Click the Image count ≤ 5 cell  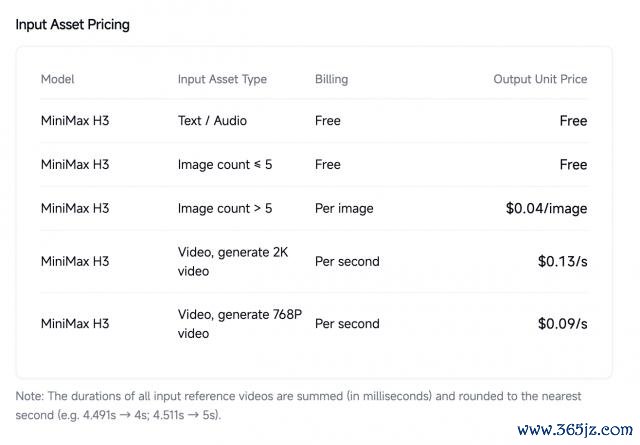225,165
